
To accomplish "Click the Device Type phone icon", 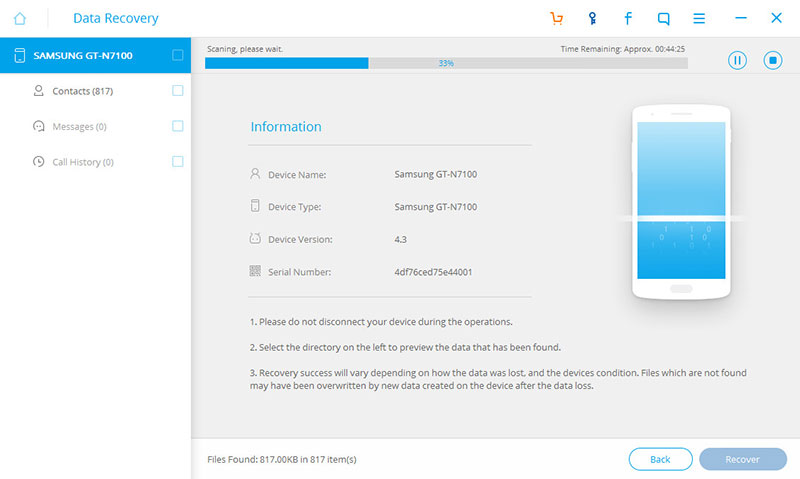I will click(255, 206).
